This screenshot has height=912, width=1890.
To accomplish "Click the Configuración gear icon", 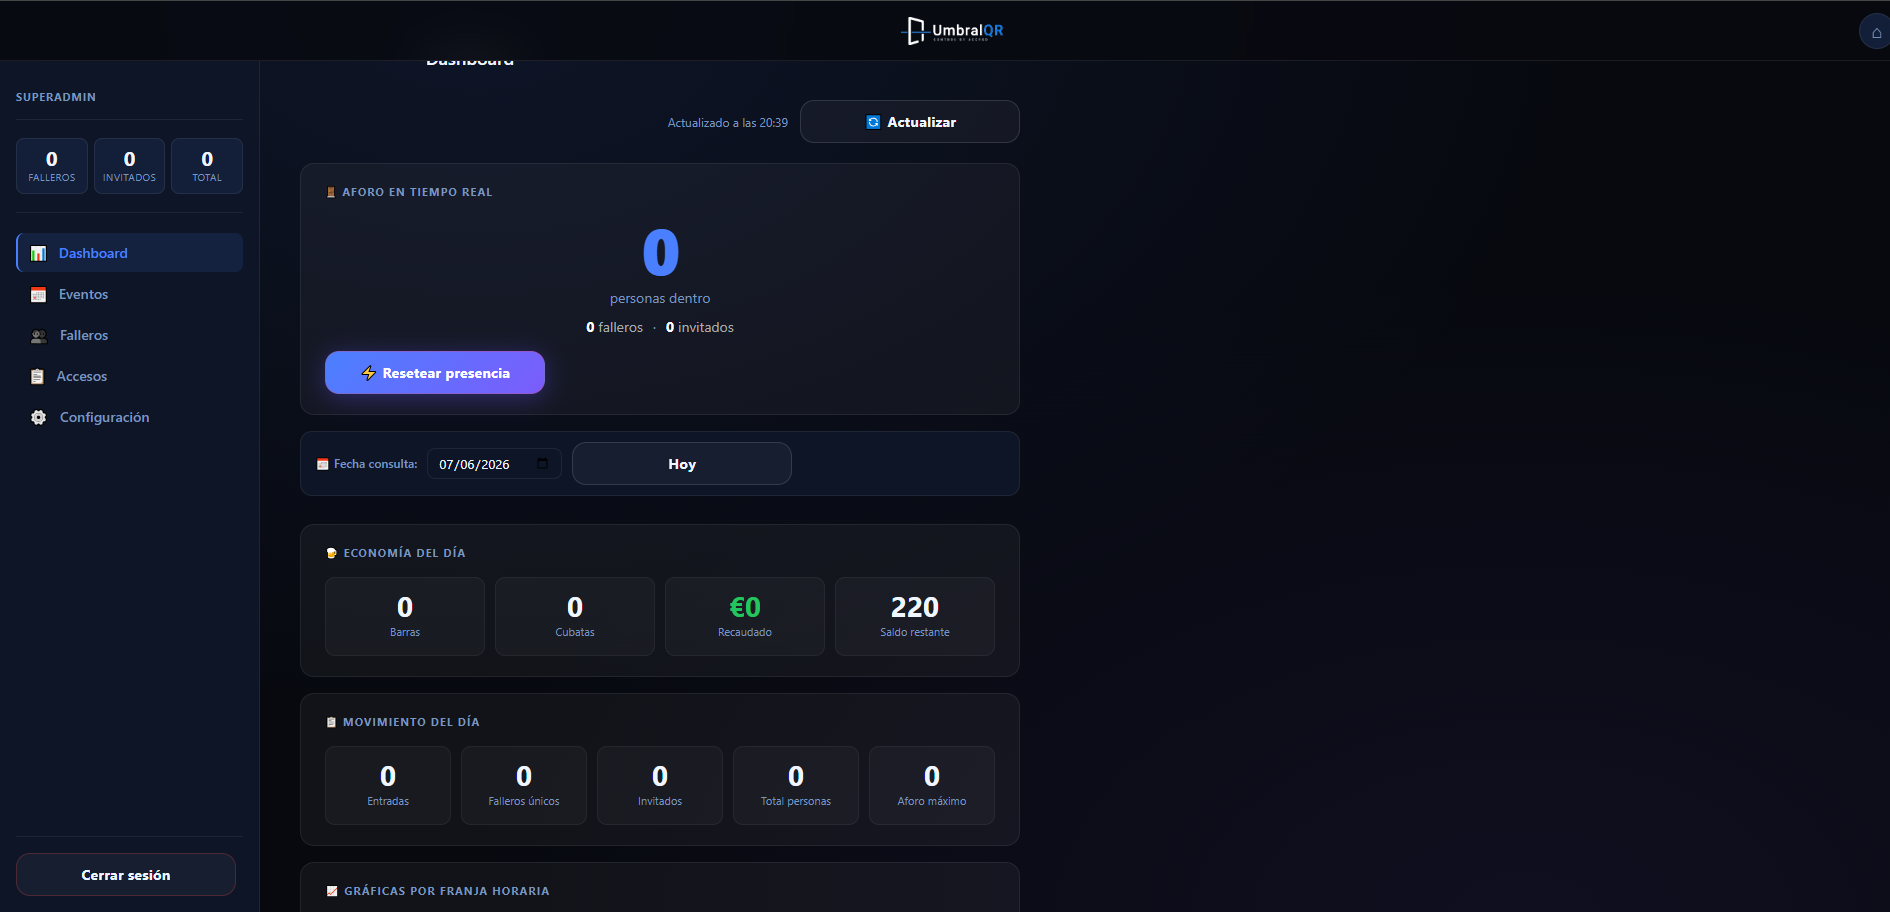I will (x=38, y=418).
